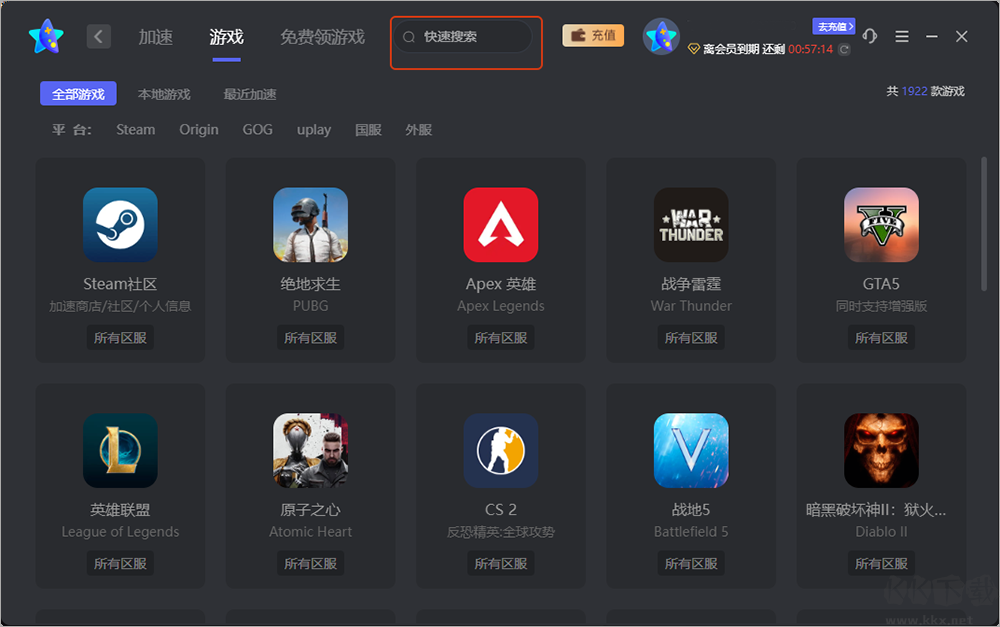Click the star app logo
1000x627 pixels.
(47, 36)
